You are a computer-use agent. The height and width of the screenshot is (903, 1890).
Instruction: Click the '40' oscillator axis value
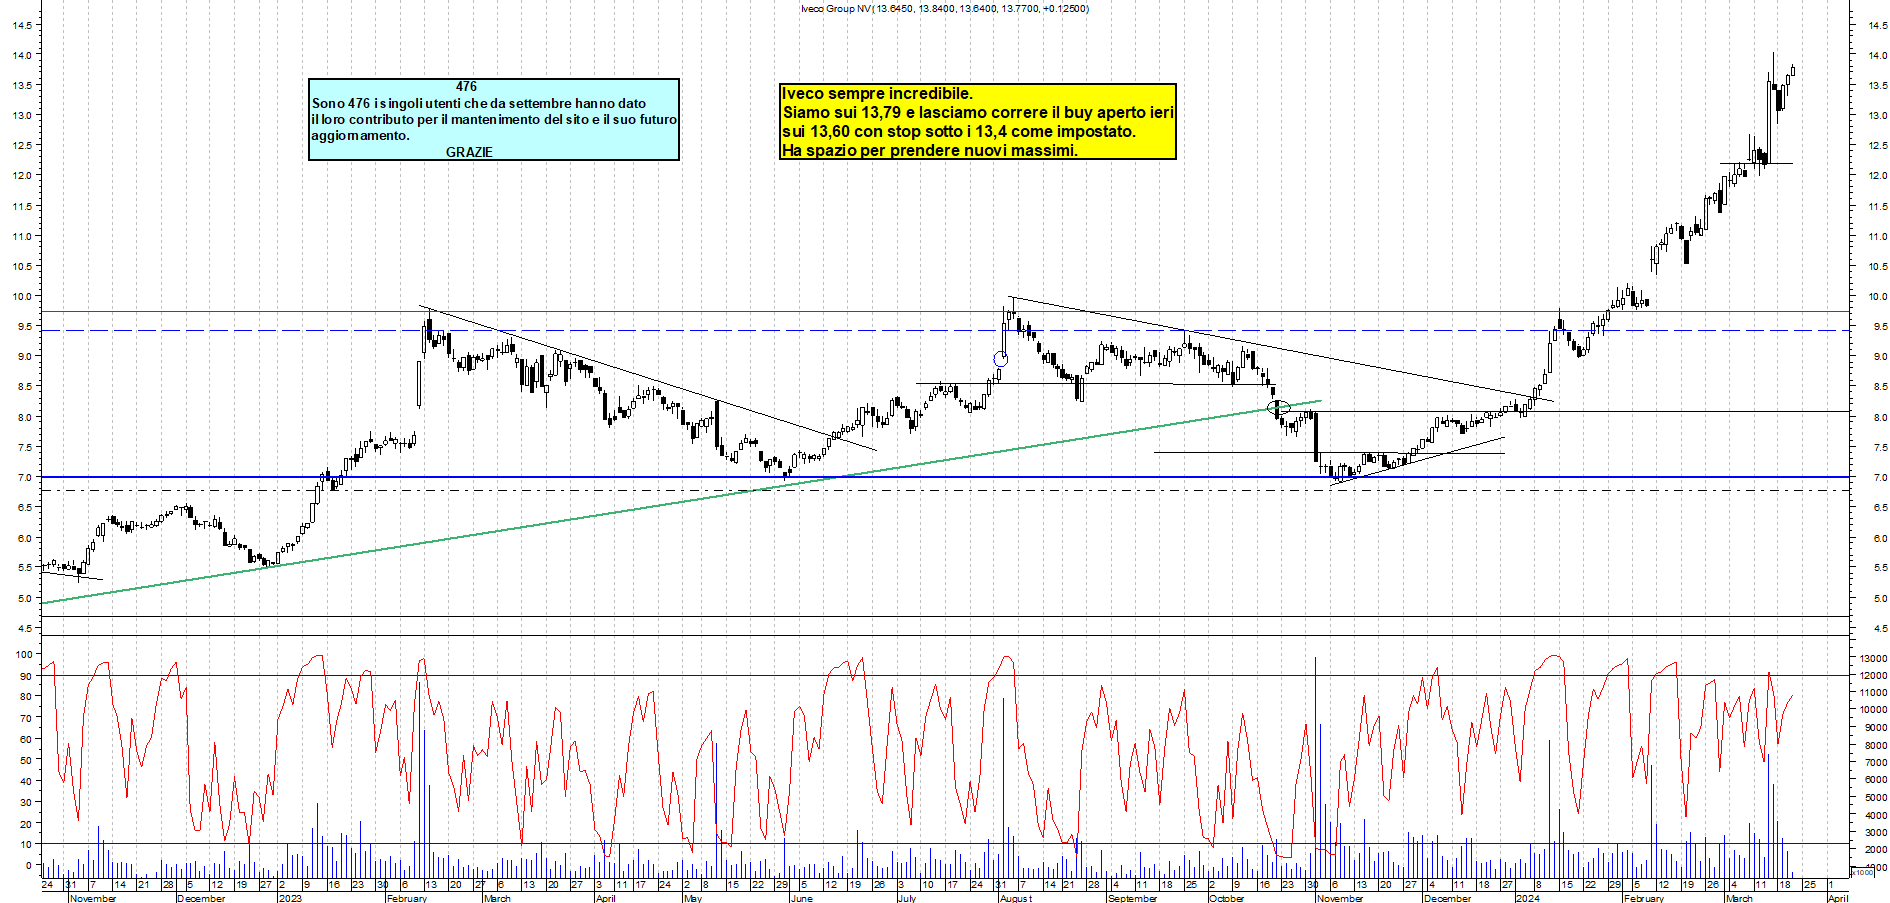click(x=25, y=781)
